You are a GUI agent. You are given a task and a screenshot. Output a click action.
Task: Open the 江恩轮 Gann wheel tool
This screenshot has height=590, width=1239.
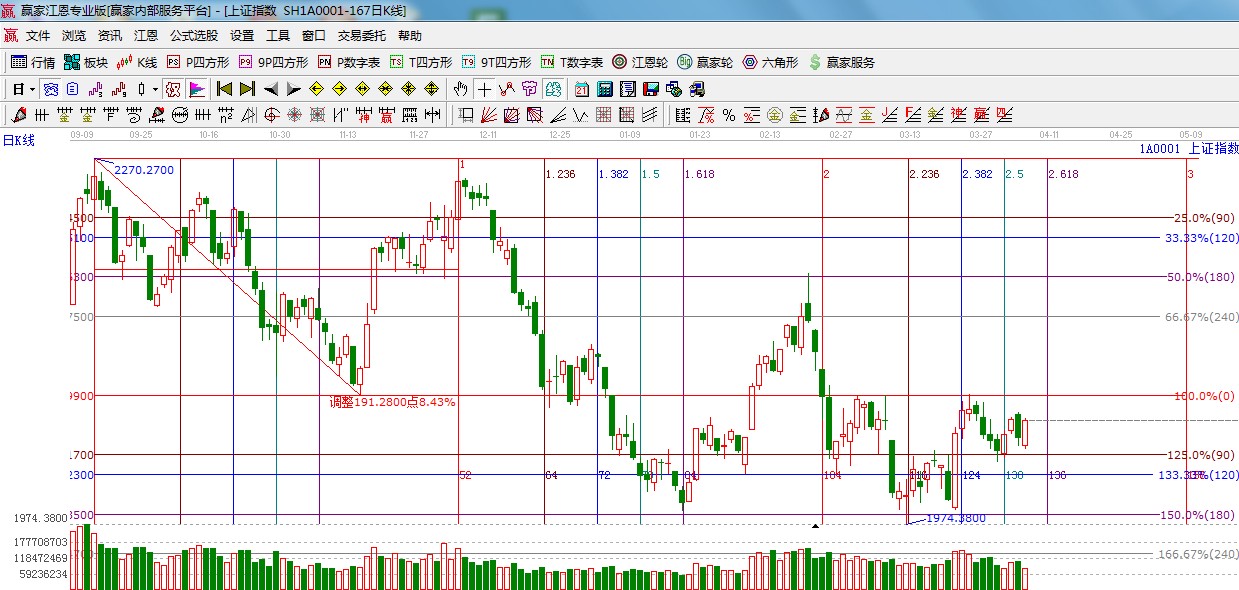(x=640, y=62)
